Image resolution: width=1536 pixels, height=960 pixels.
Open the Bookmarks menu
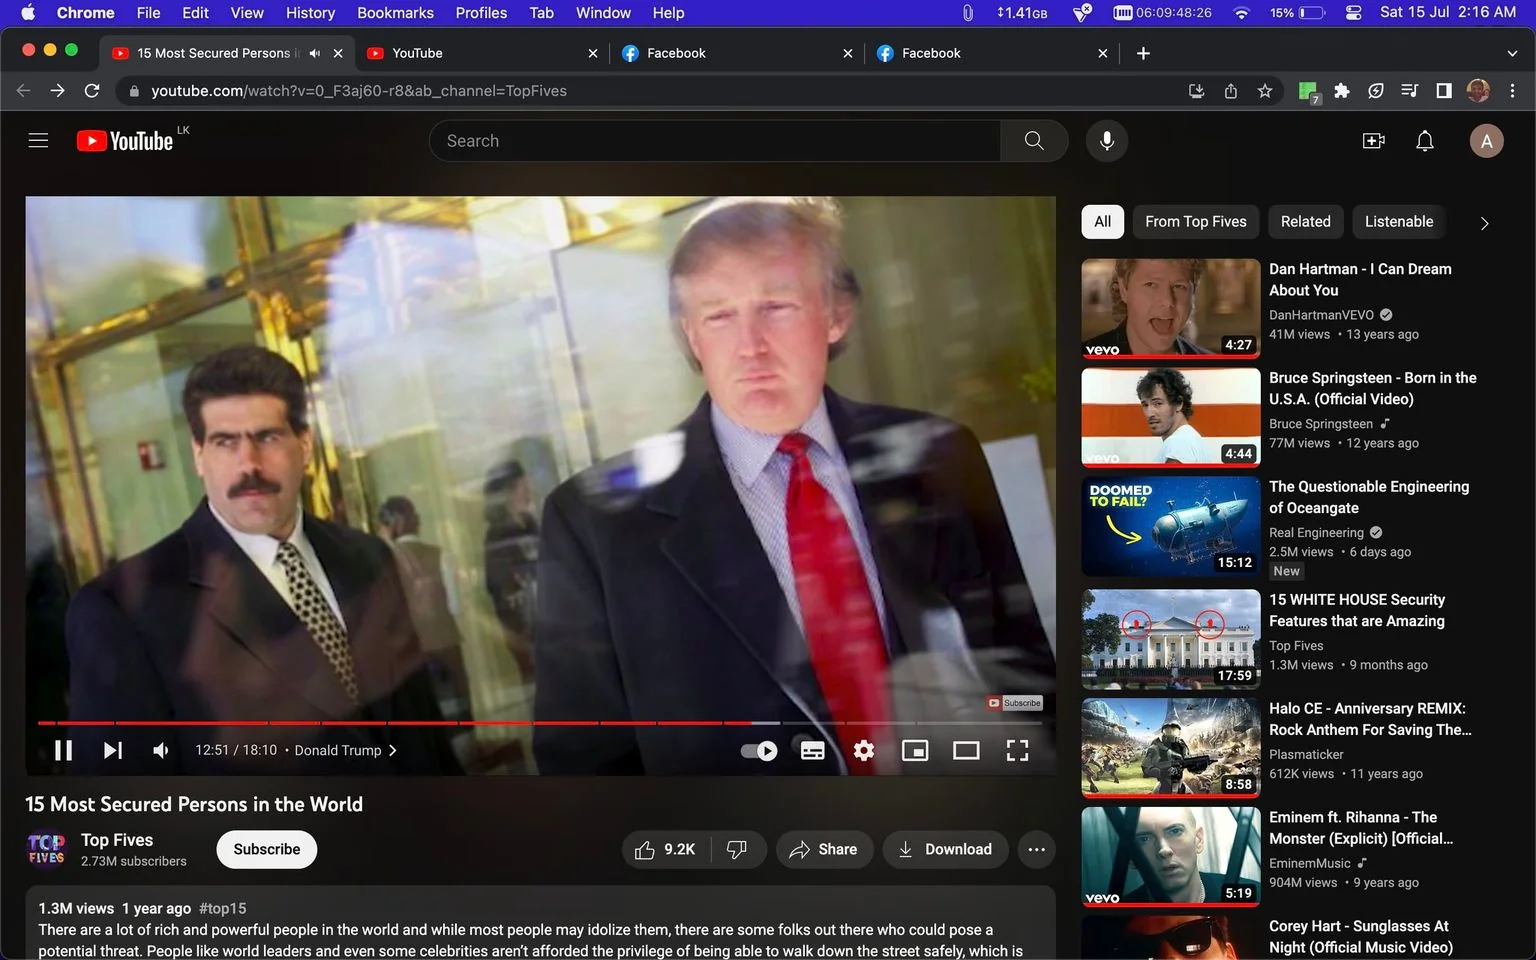pyautogui.click(x=395, y=13)
